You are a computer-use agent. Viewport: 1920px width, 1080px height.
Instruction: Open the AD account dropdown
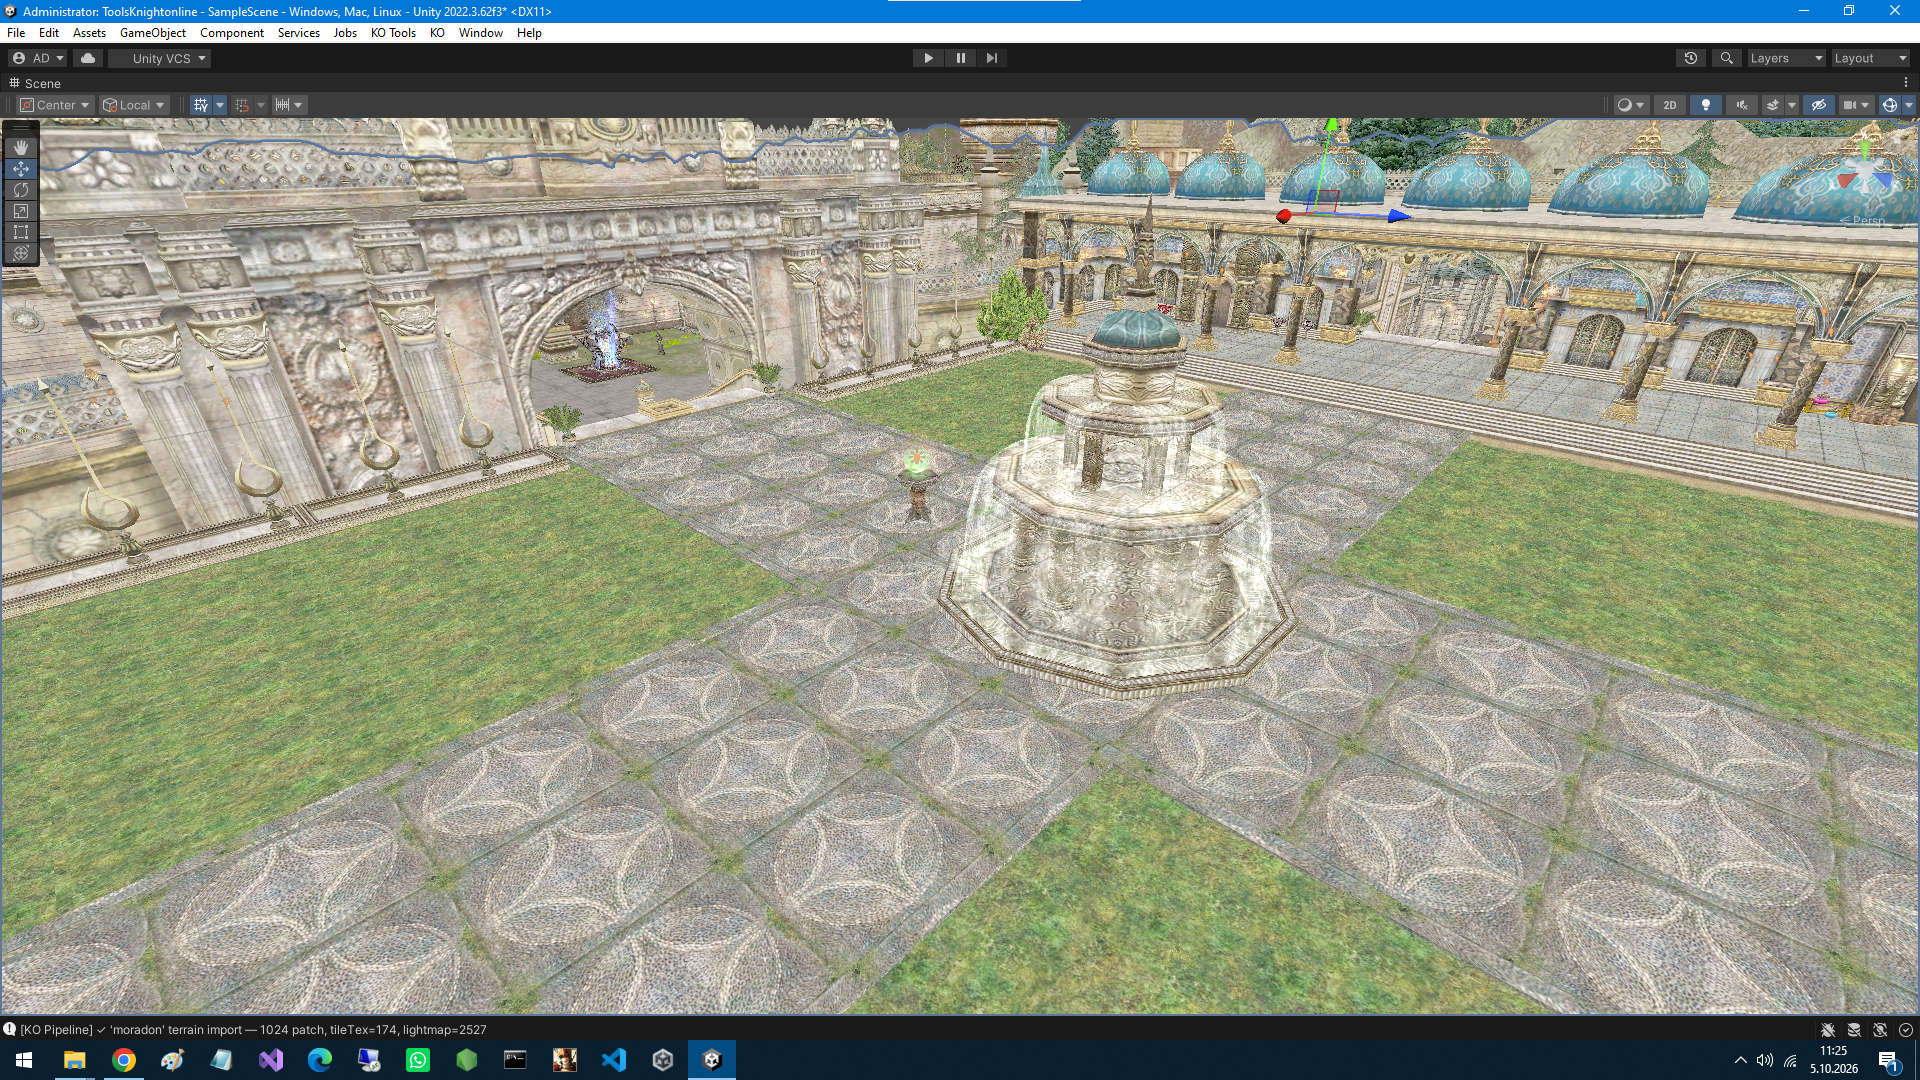click(38, 58)
